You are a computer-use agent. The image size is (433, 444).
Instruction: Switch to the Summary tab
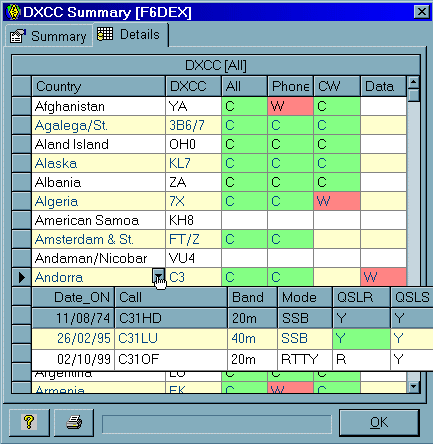[49, 36]
